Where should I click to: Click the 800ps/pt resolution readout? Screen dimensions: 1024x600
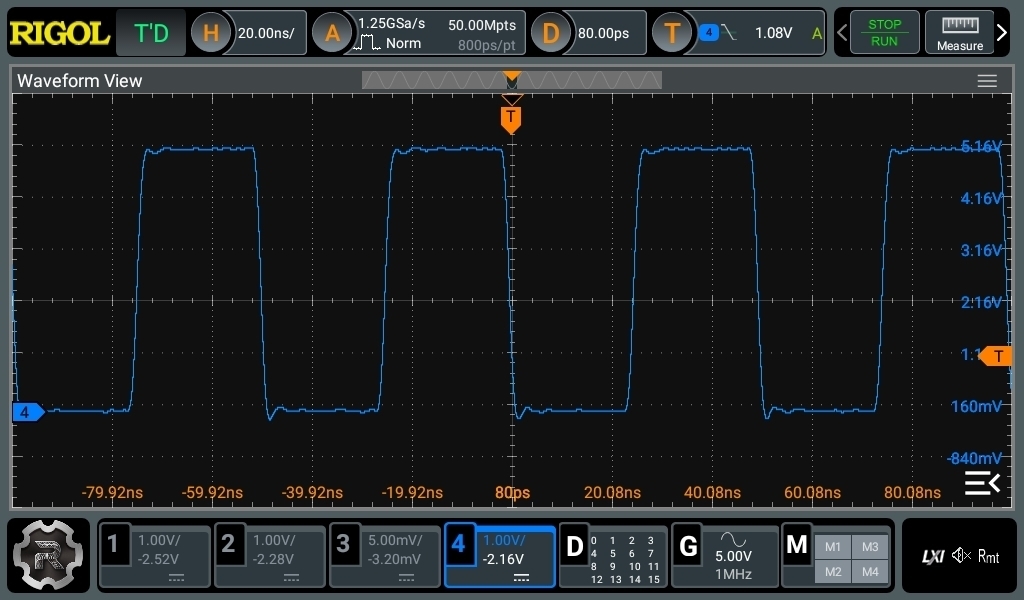coord(486,45)
